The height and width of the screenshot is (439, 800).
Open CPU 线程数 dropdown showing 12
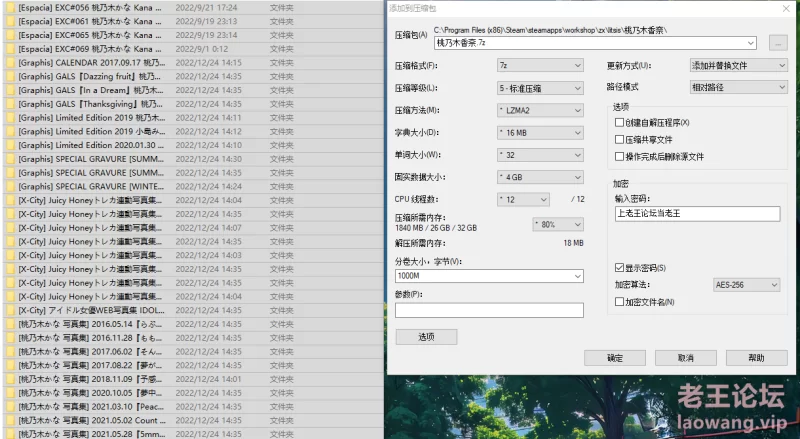[523, 200]
